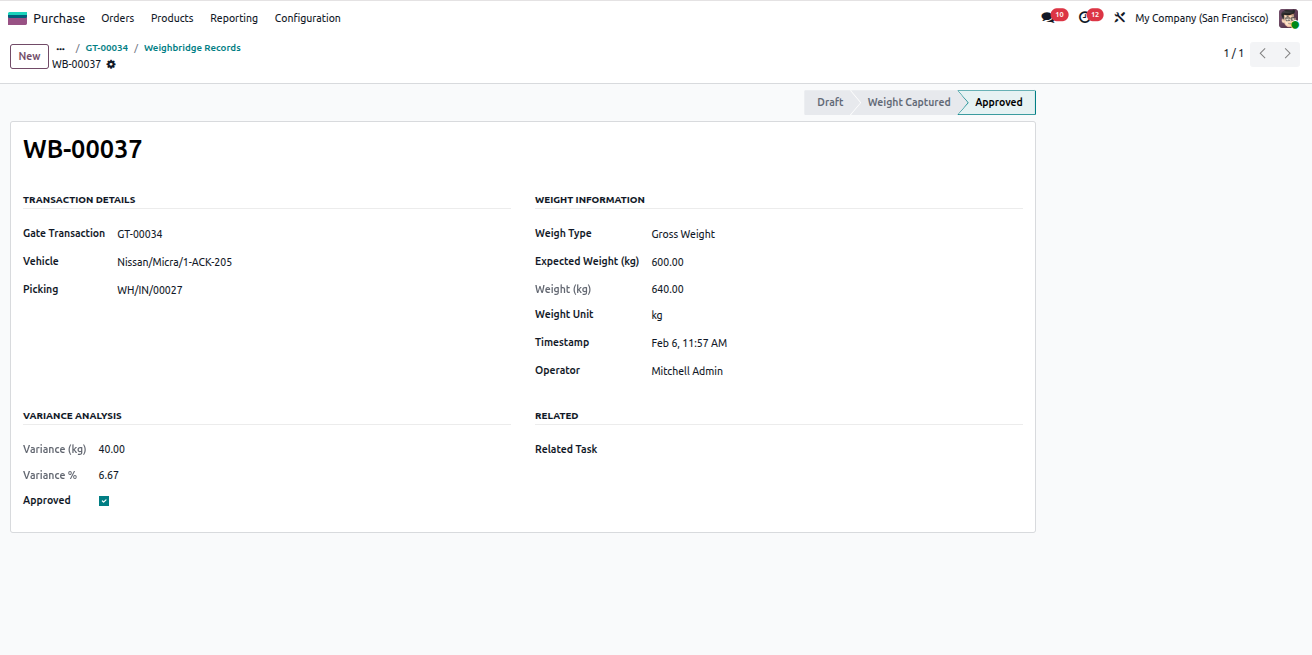Go to the next record arrow

pyautogui.click(x=1287, y=54)
